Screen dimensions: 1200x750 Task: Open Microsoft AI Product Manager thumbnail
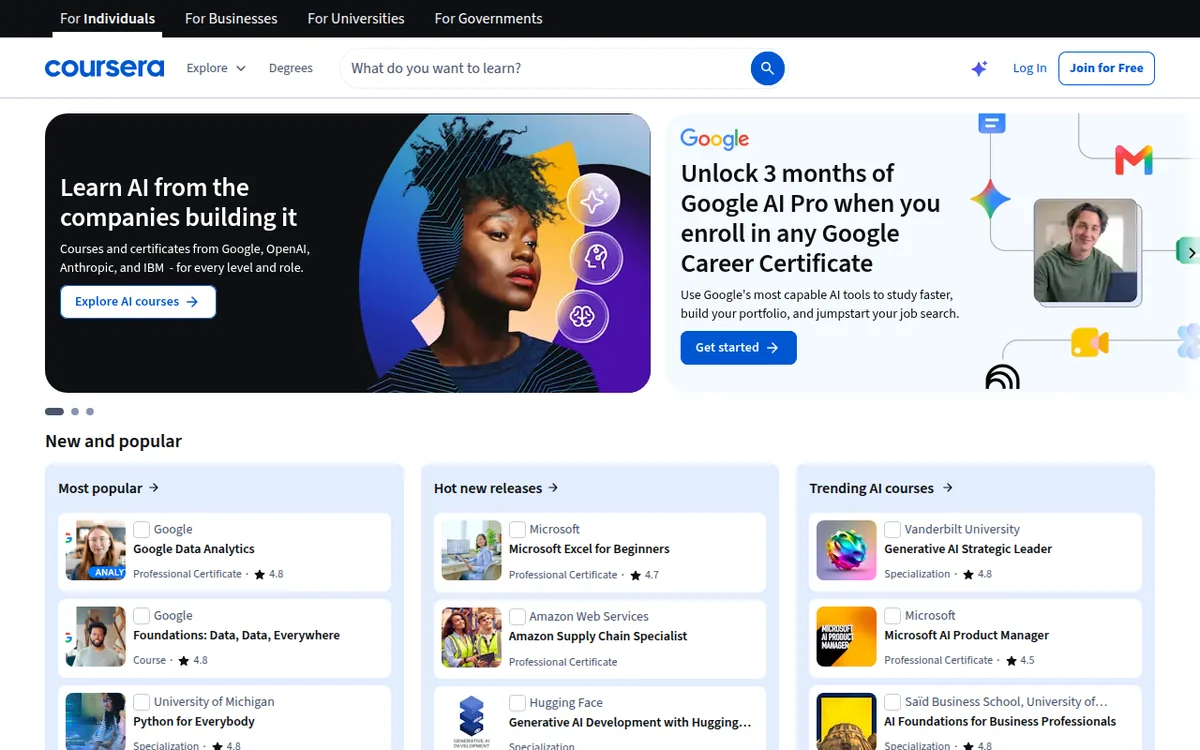[846, 637]
